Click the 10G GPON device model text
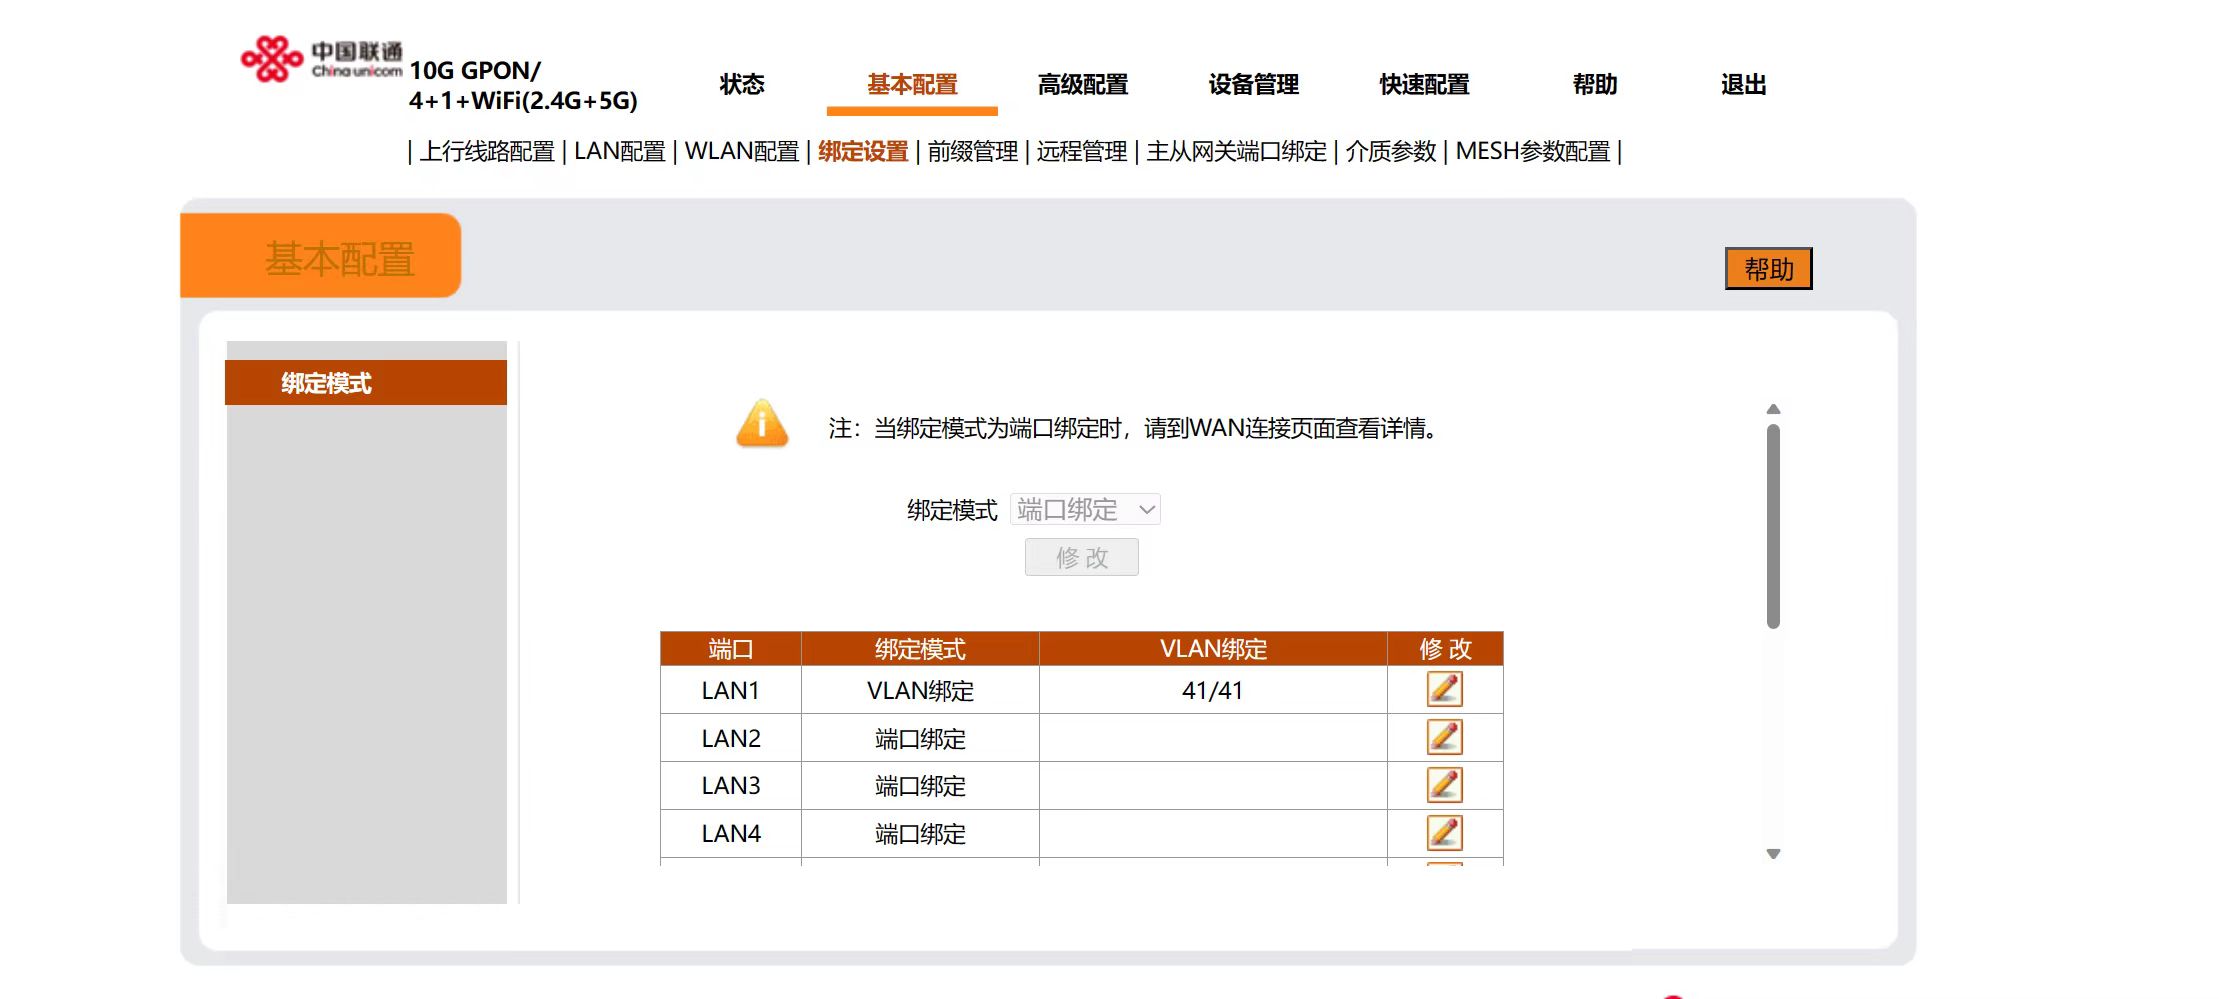2219x999 pixels. (523, 85)
